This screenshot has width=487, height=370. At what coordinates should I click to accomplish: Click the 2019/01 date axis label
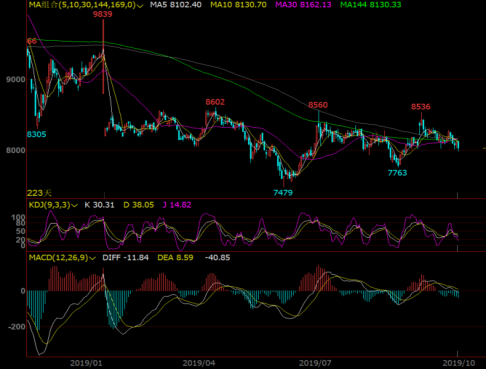(x=86, y=363)
